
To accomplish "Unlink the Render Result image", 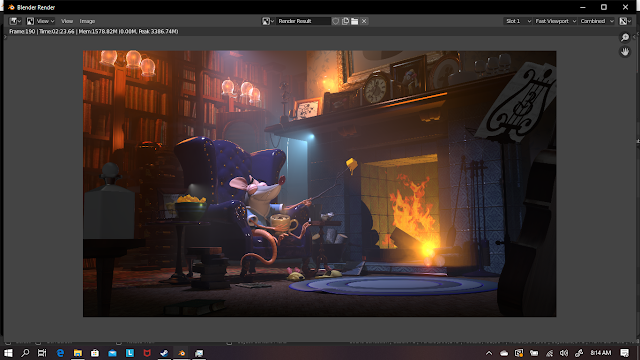I will (x=364, y=21).
